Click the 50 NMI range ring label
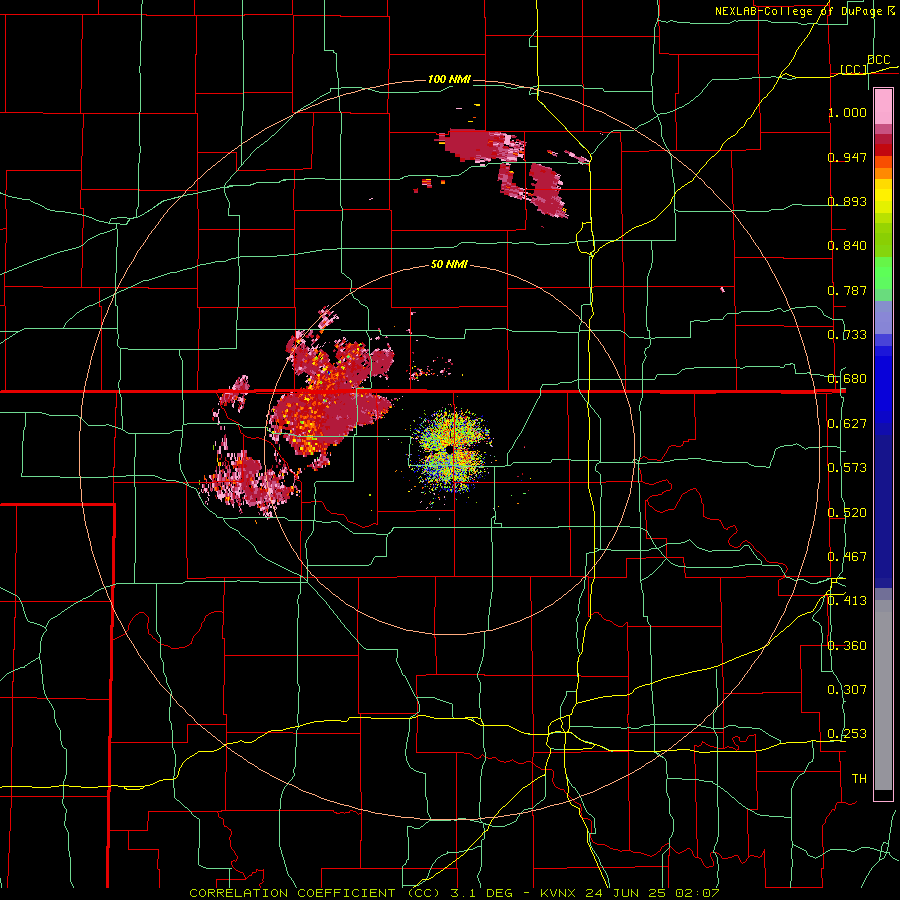This screenshot has width=900, height=900. pyautogui.click(x=449, y=264)
